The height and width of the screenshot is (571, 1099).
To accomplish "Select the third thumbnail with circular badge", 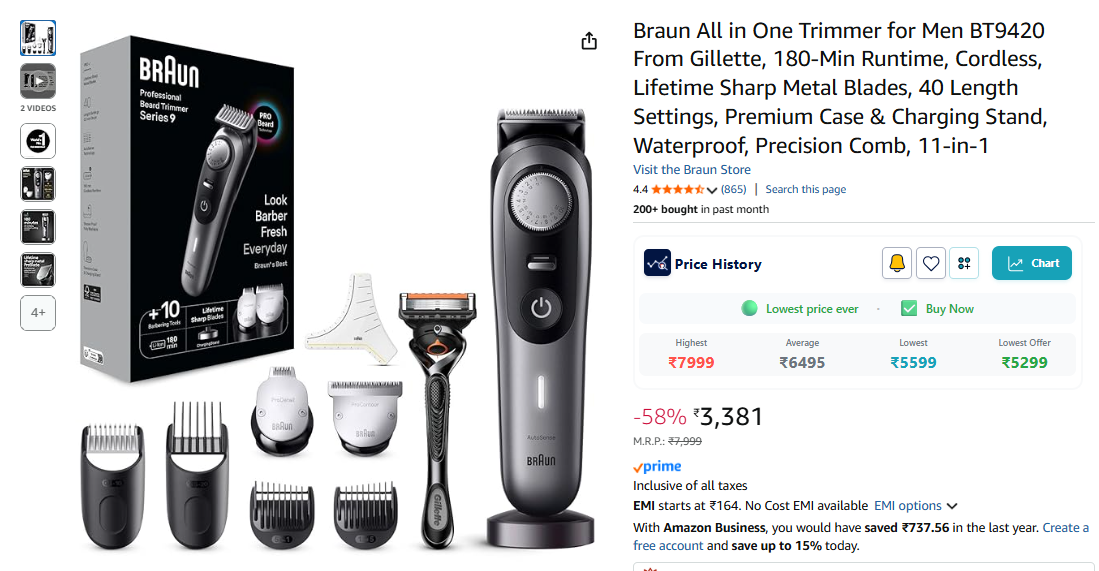I will click(x=38, y=141).
